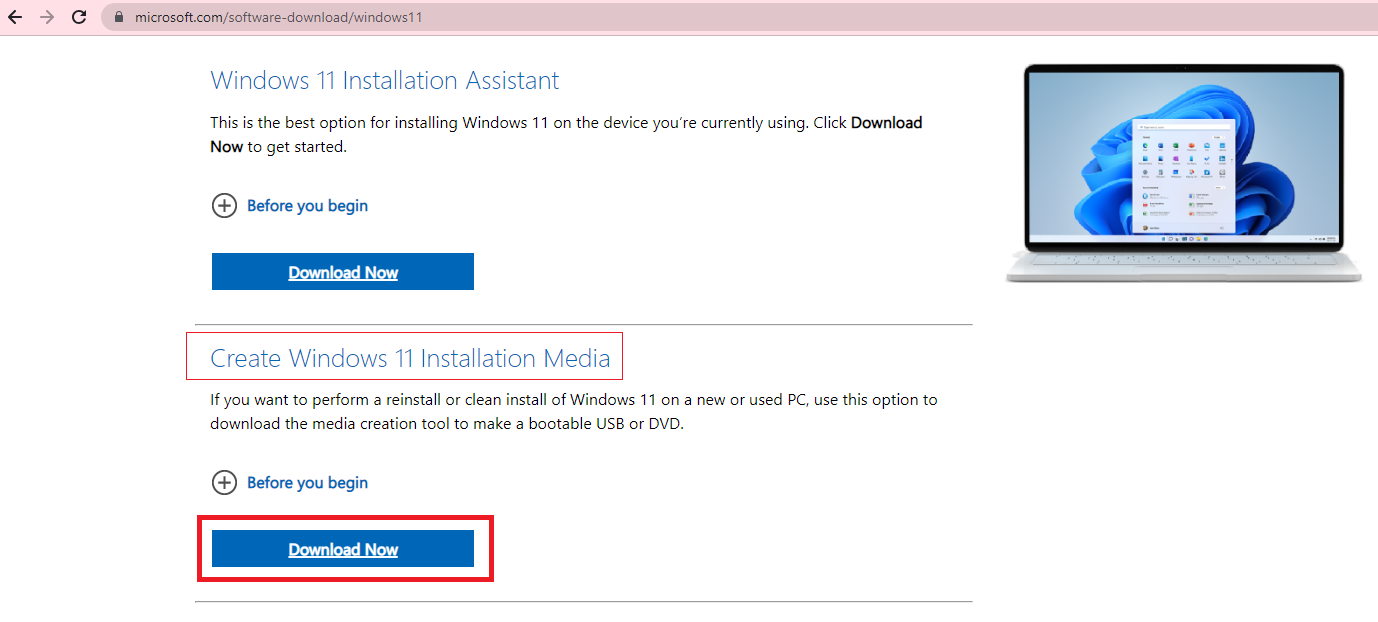This screenshot has height=622, width=1378.
Task: Reload the current page
Action: click(79, 17)
